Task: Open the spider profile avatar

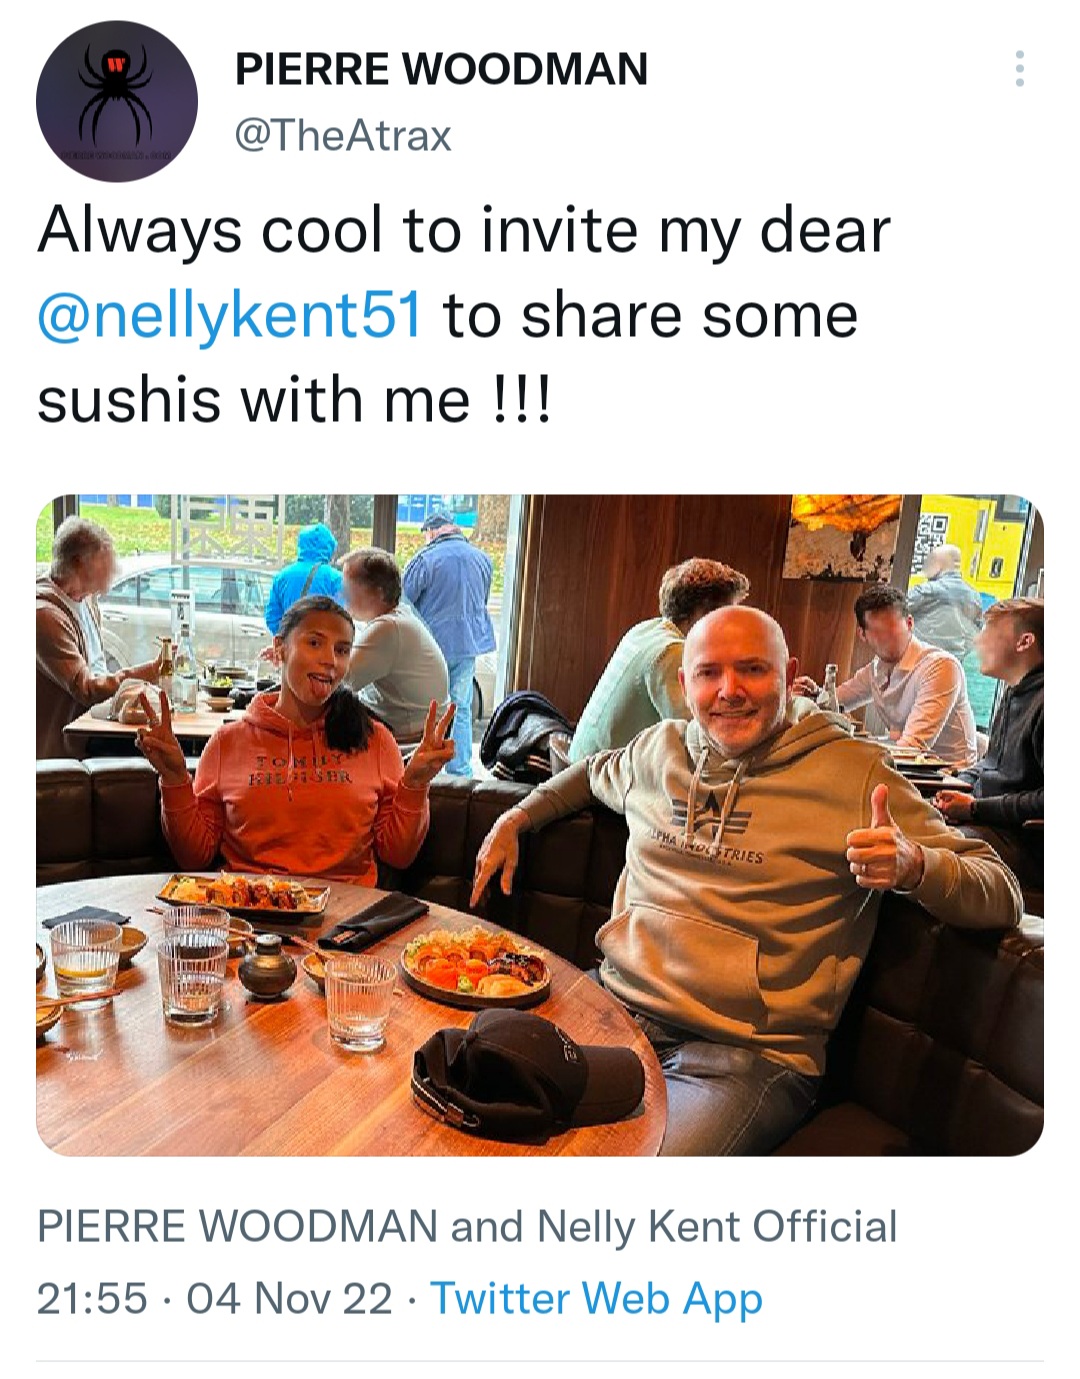Action: coord(117,101)
